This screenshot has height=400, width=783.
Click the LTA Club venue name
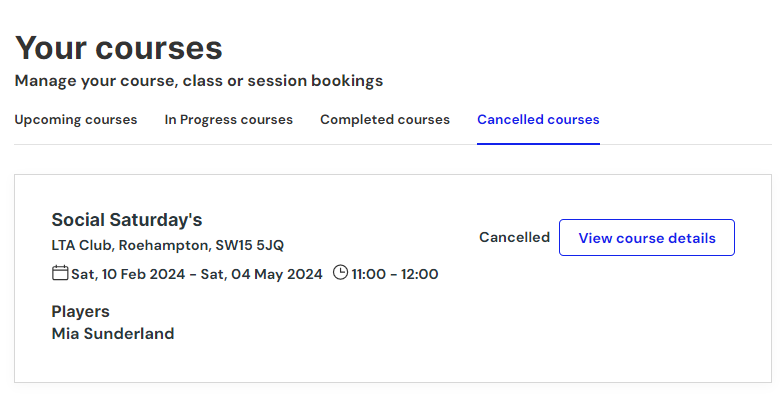coord(81,245)
